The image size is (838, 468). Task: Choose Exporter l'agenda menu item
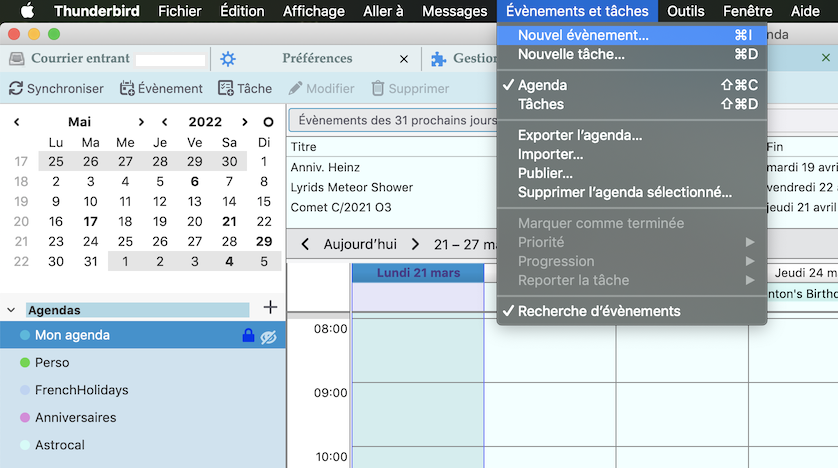632,135
